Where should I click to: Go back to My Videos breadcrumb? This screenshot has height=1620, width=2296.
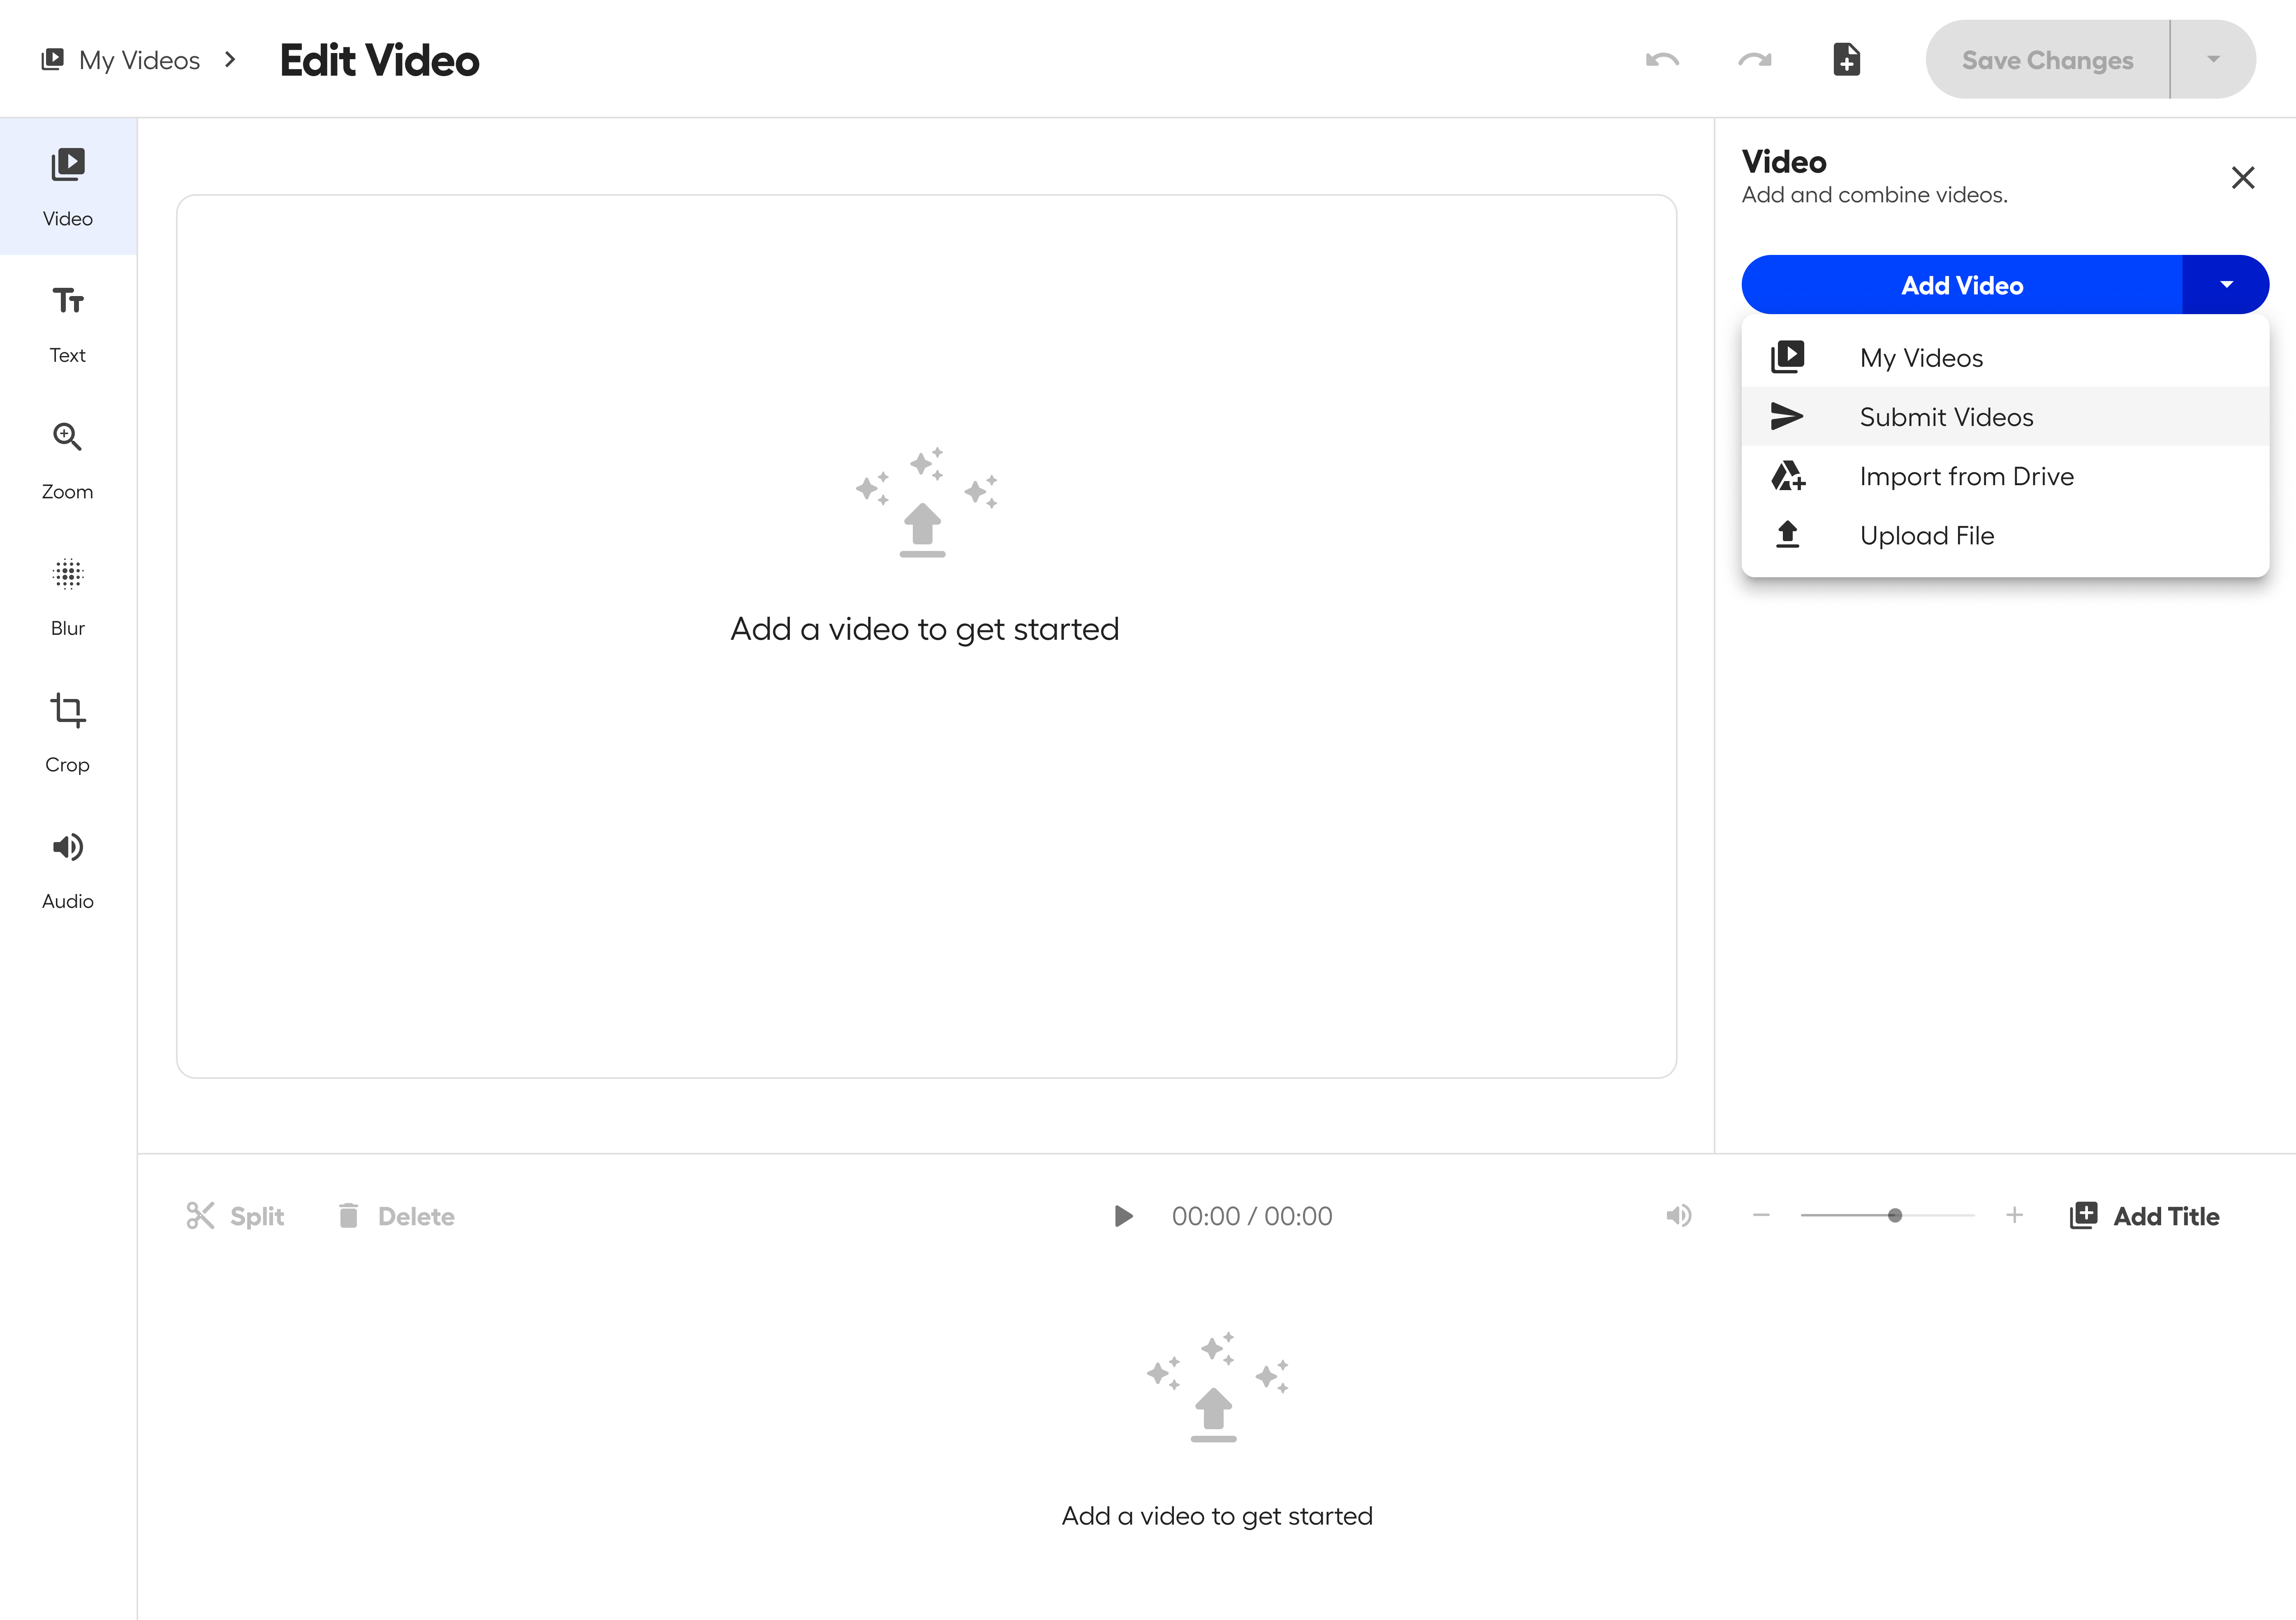coord(138,60)
